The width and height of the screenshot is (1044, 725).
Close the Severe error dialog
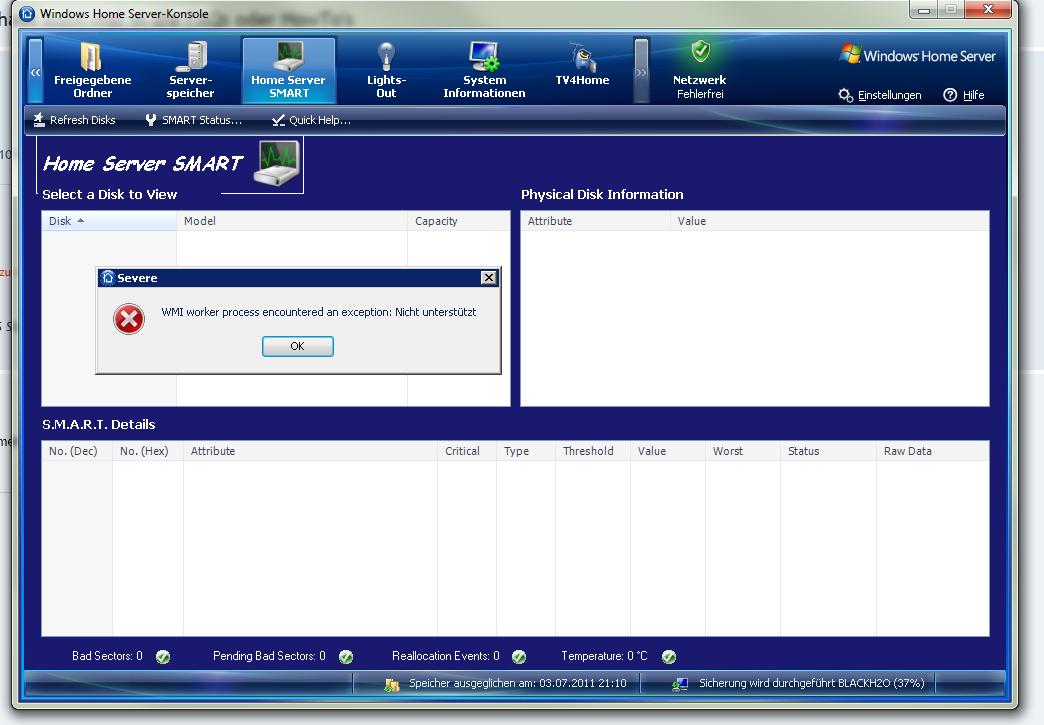[489, 278]
